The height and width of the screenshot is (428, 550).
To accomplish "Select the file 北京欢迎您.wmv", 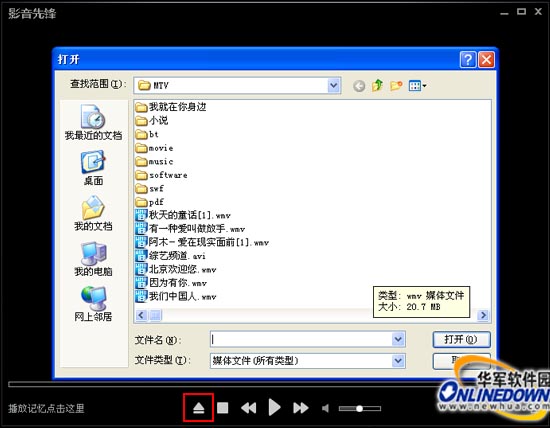I will 176,269.
